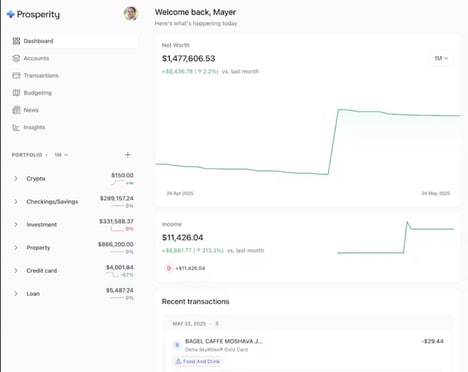Click the red income source icon
This screenshot has width=468, height=372.
point(169,268)
